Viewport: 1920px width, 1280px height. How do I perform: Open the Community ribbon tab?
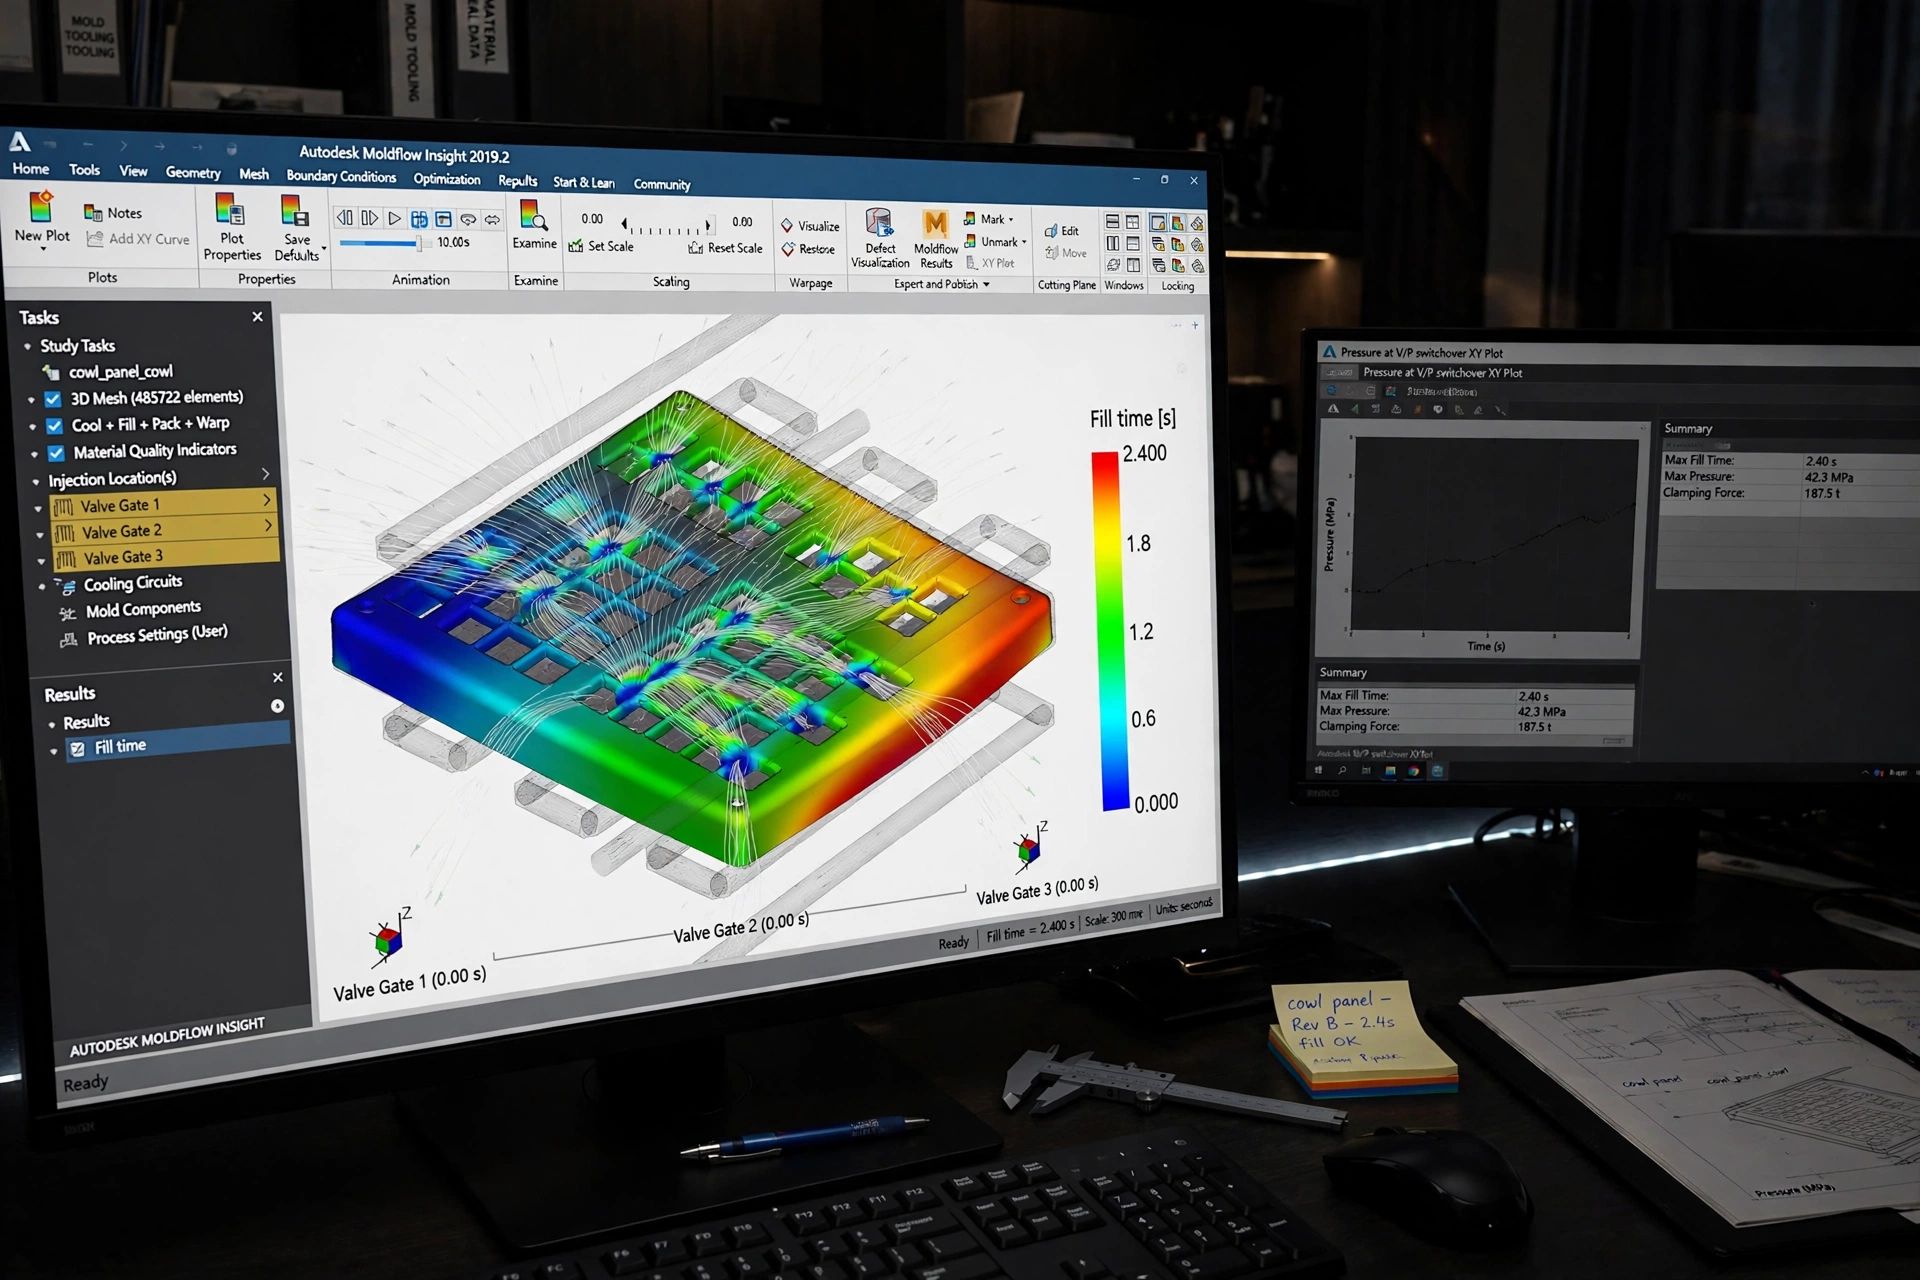point(662,184)
